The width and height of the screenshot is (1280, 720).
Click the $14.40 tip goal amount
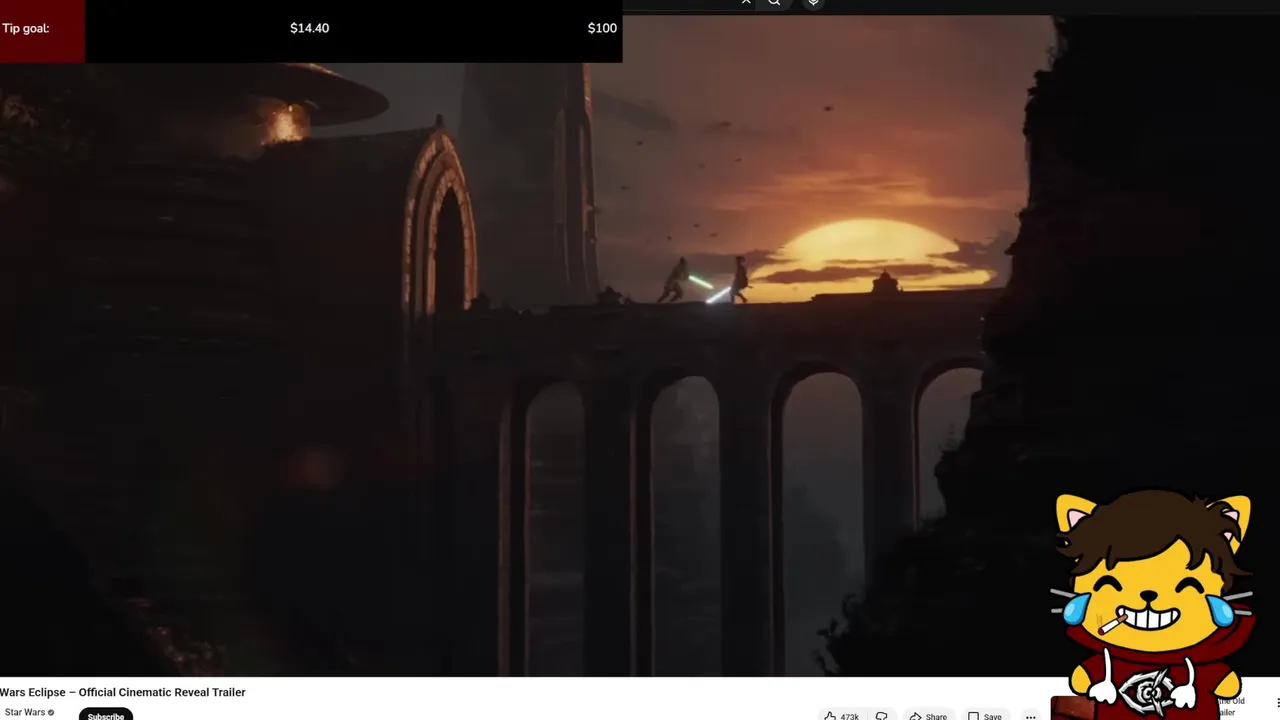[x=309, y=28]
